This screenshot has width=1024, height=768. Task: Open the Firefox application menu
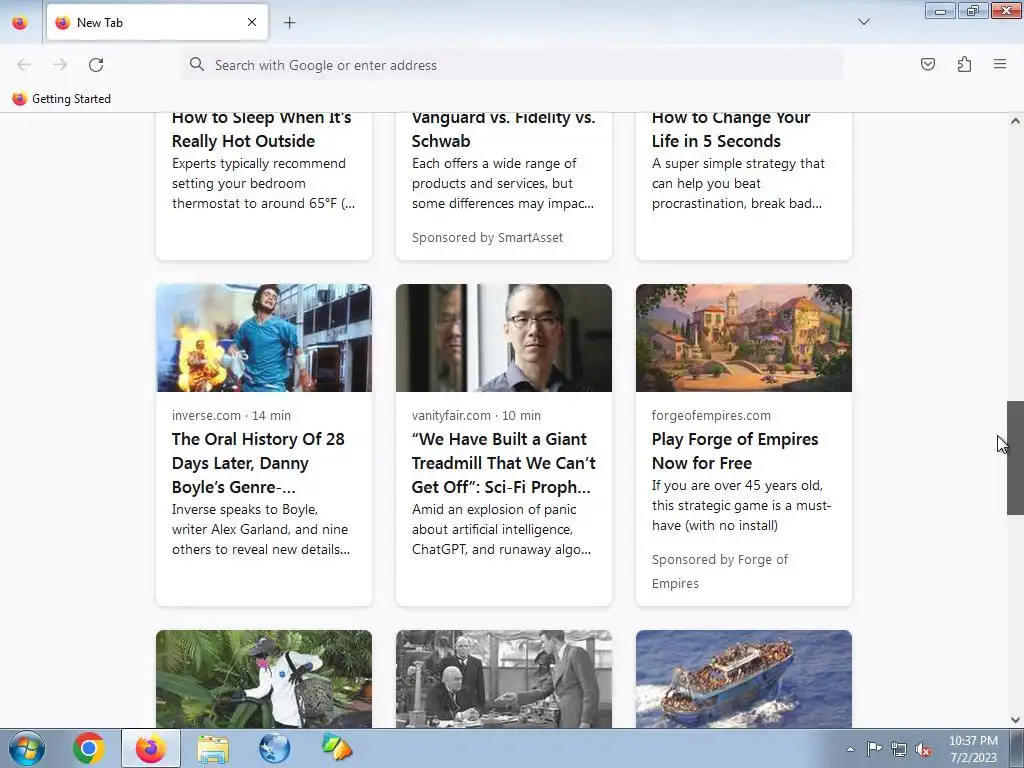click(x=1000, y=64)
